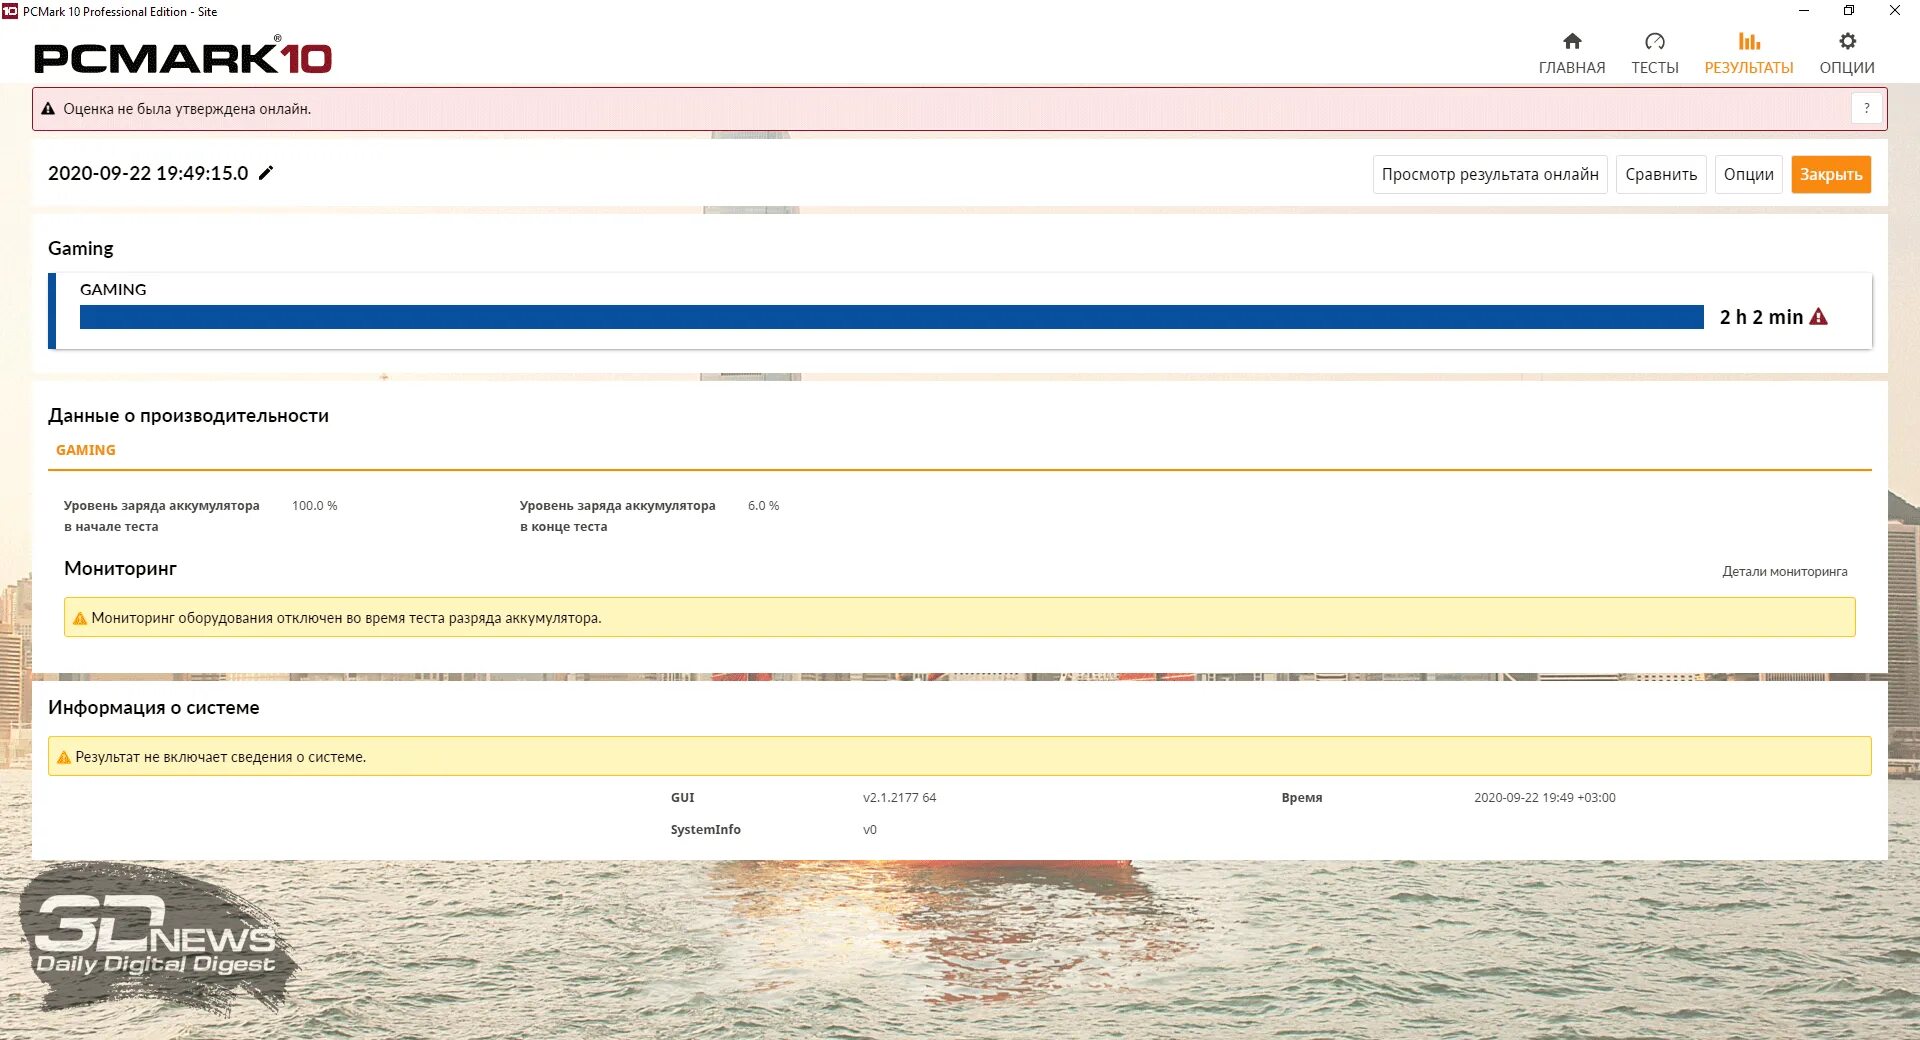
Task: Click the GAMING label above the bar
Action: pos(113,289)
